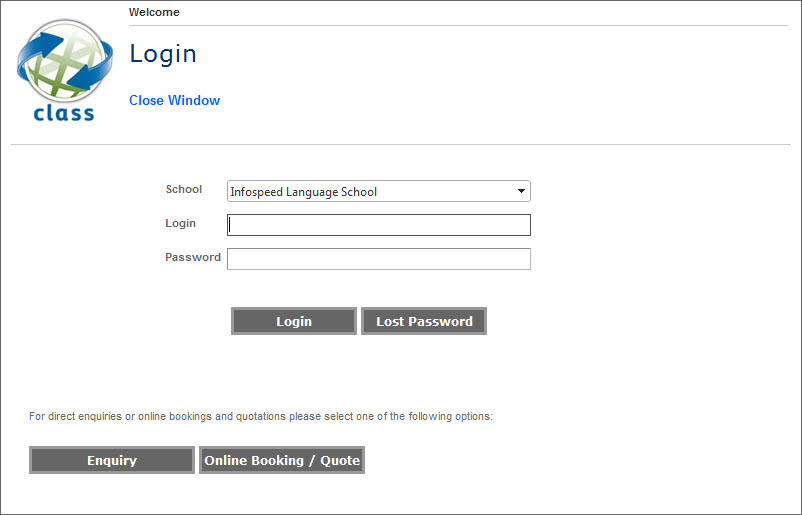Select the 'Infospeed Language School' combo box text
Viewport: 802px width, 515px height.
(304, 192)
